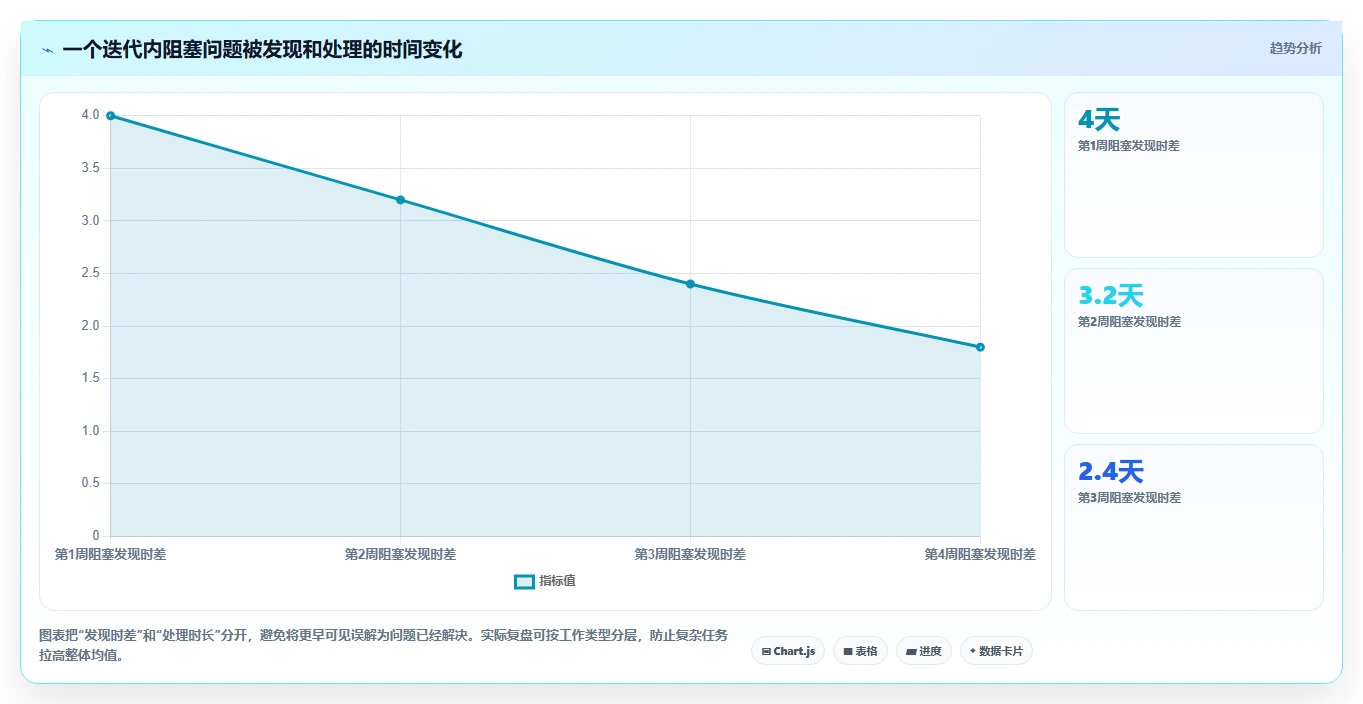
Task: Click x-axis label 第2周阻塞发现时差
Action: point(400,554)
